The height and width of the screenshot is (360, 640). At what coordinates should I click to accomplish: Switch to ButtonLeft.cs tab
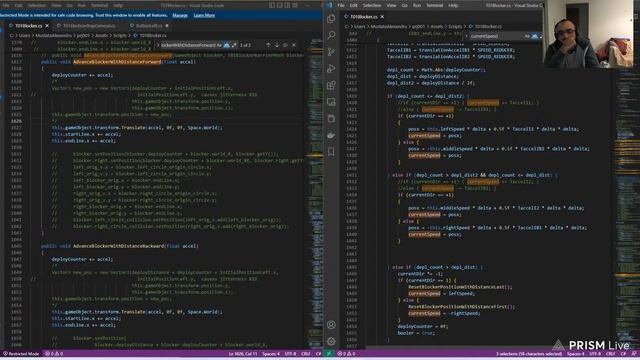149,26
